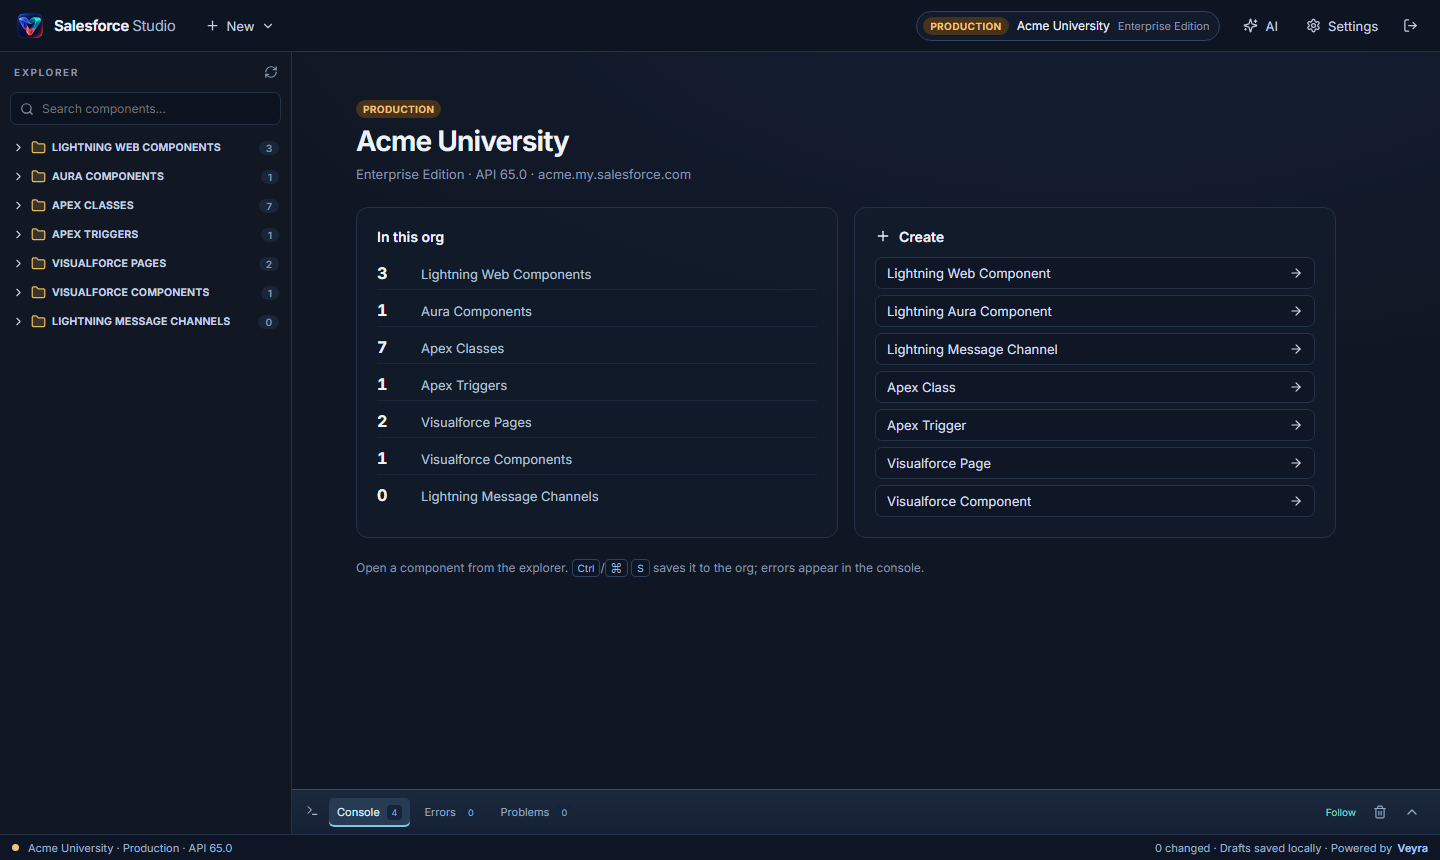Click the Visualforce Pages folder icon
Screen dimensions: 1440x860
tap(39, 263)
